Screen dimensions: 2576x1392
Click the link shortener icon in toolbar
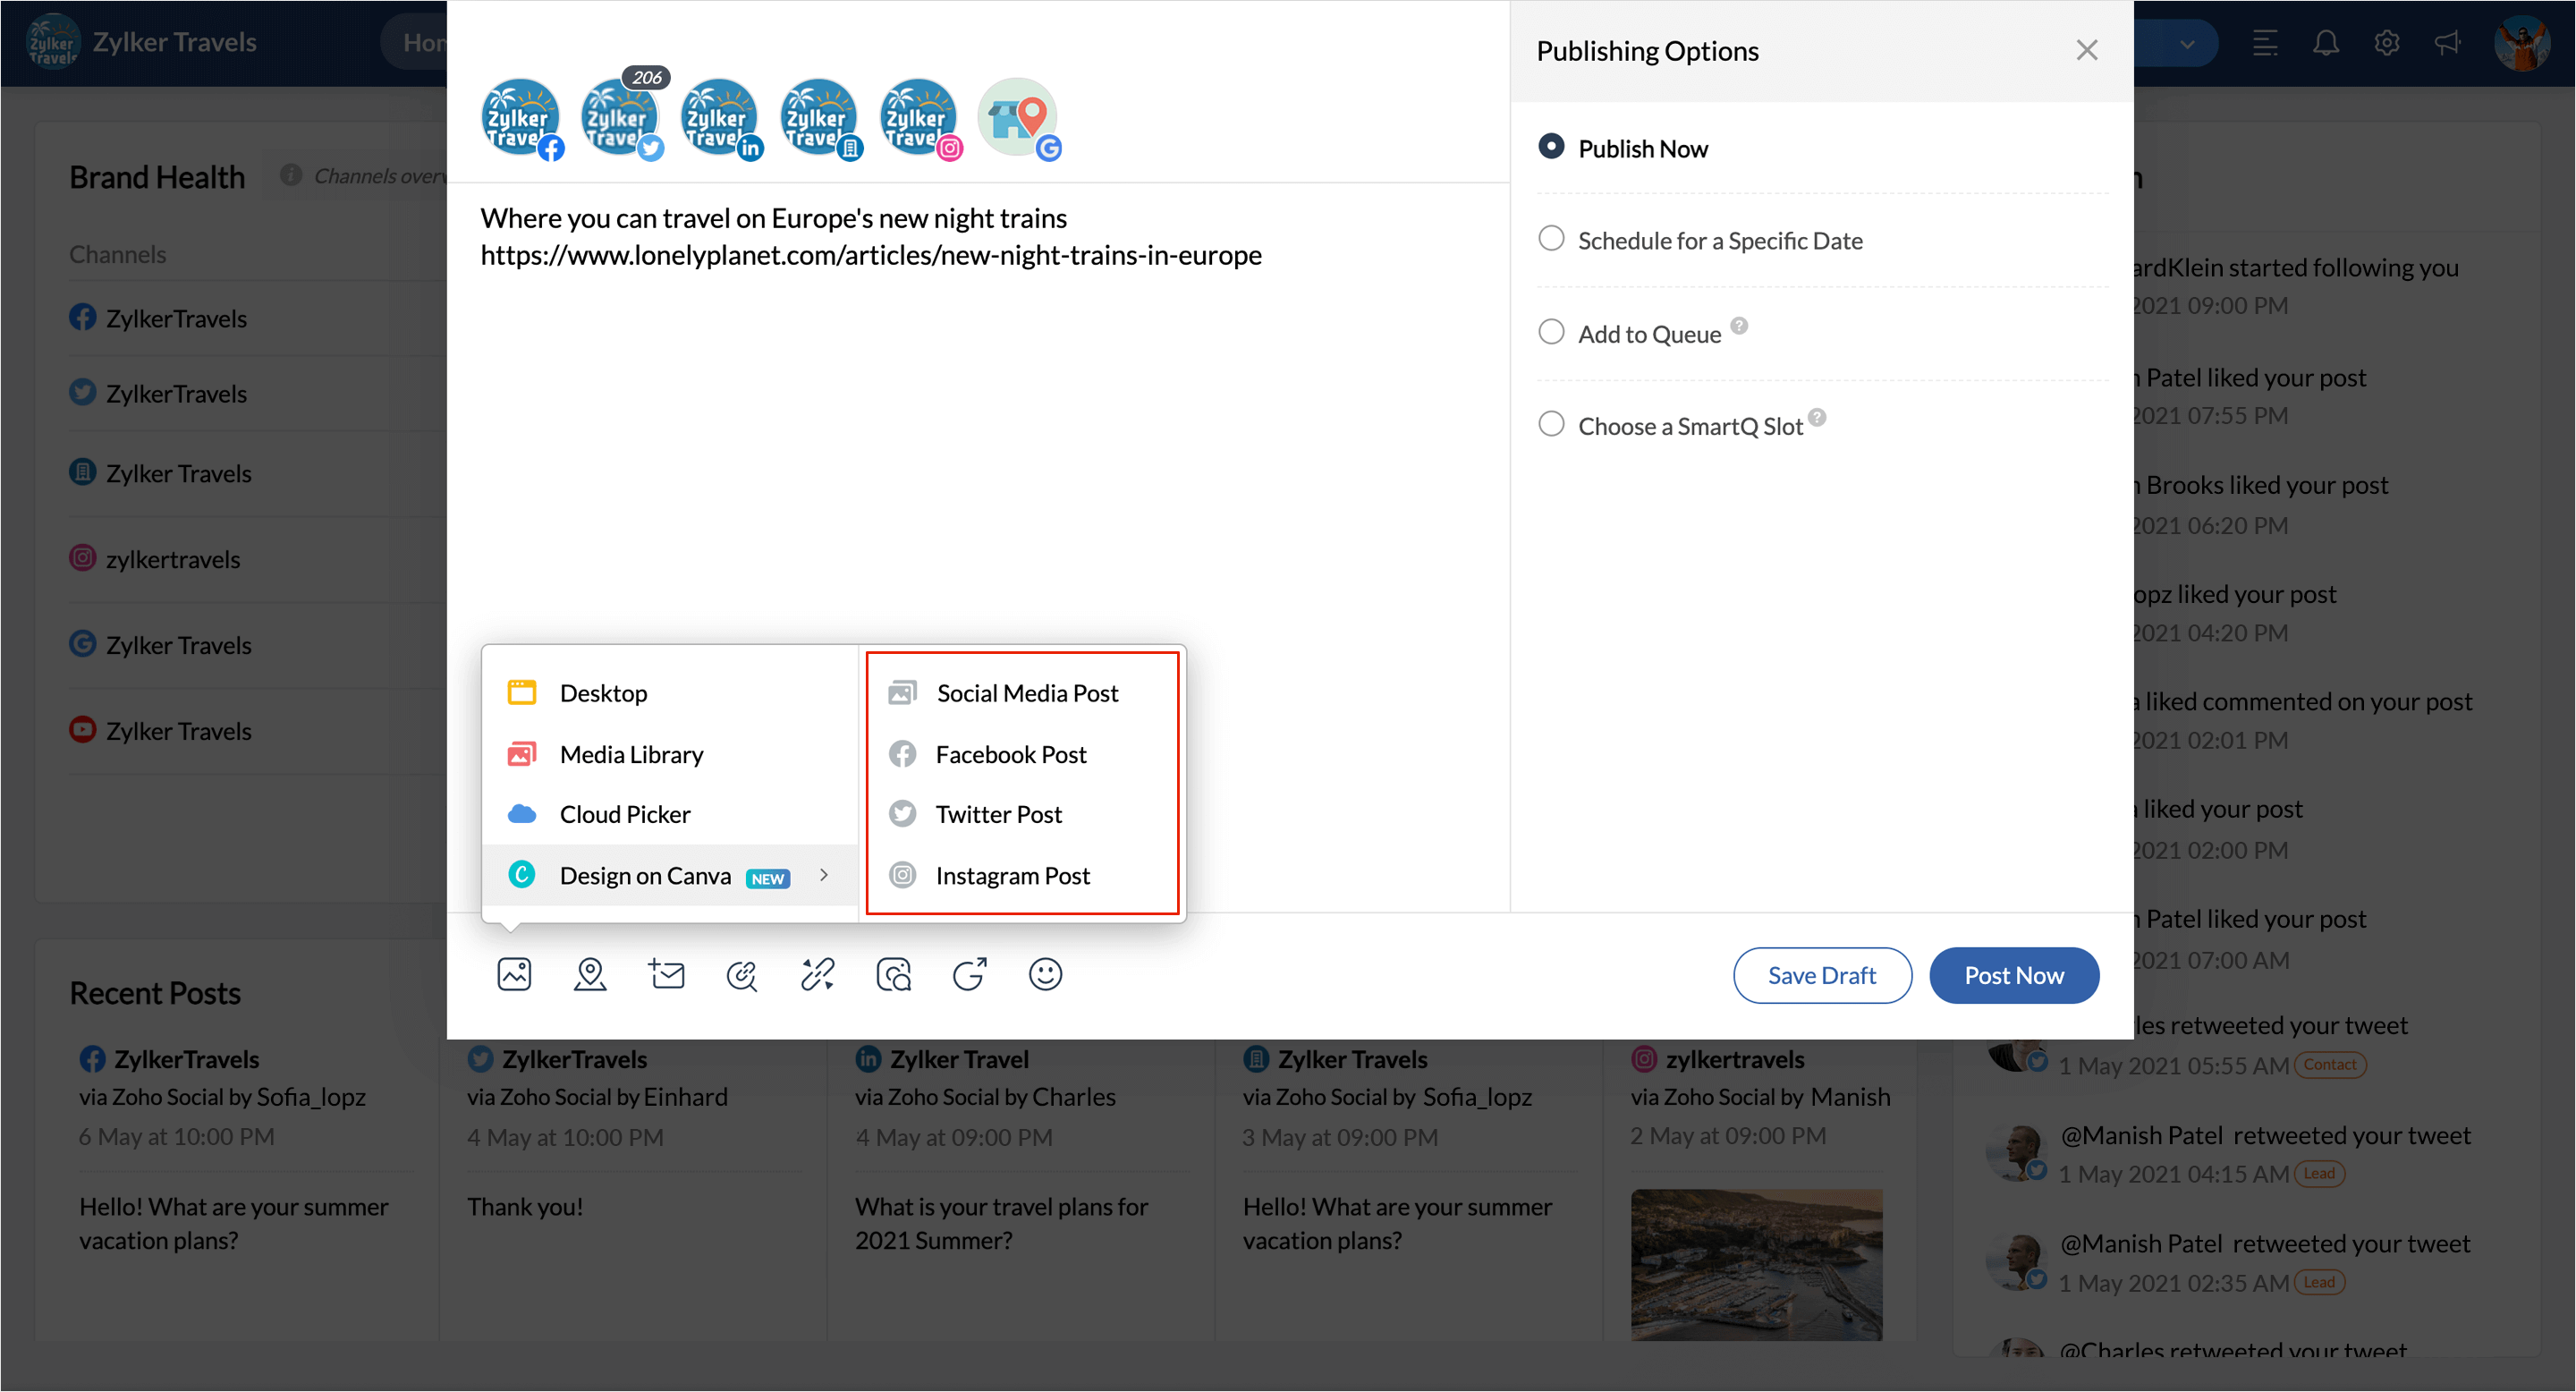tap(817, 974)
